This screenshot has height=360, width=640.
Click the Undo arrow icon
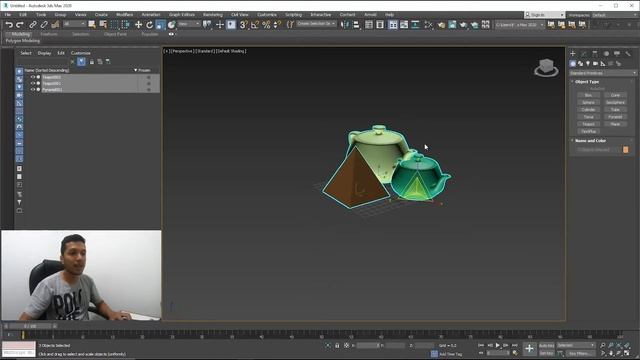coord(9,25)
